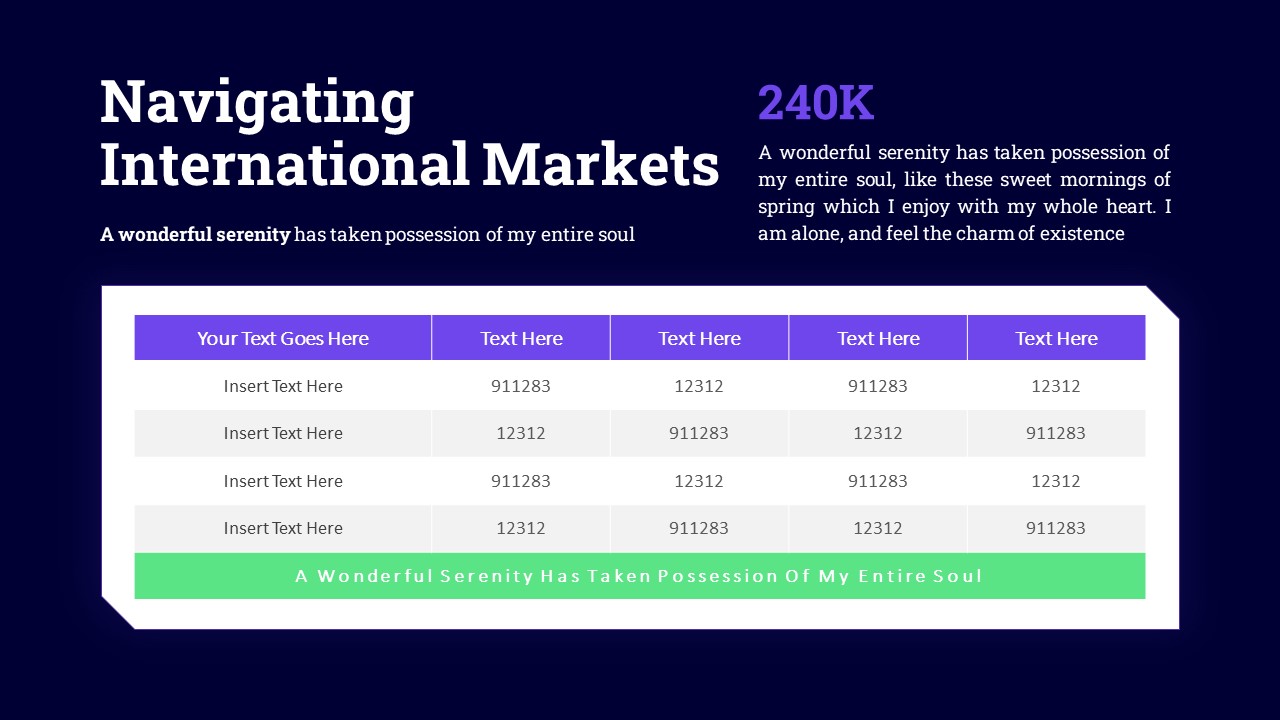Click second row 'Insert Text Here' cell
Viewport: 1280px width, 720px height.
point(283,433)
